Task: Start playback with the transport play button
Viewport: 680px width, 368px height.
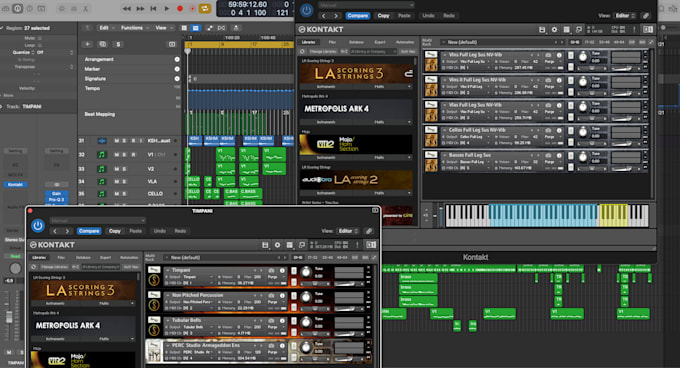Action: [167, 8]
